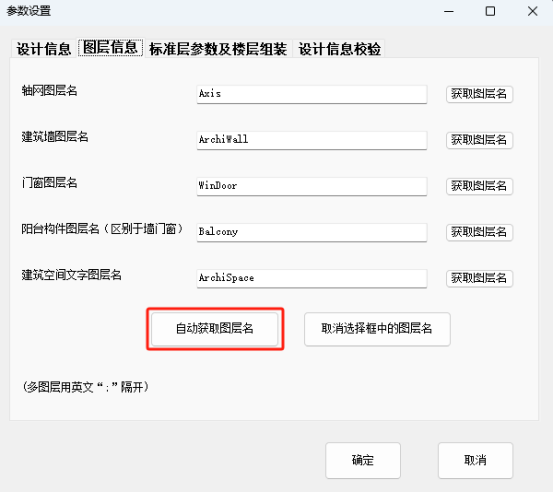
Task: Open the 设计信息校验 tab
Action: 339,49
